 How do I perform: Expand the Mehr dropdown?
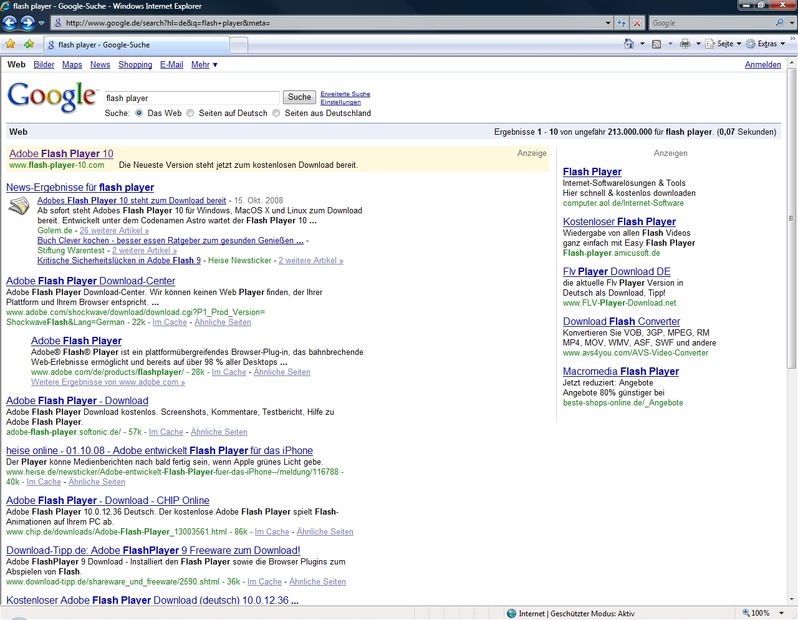[204, 65]
